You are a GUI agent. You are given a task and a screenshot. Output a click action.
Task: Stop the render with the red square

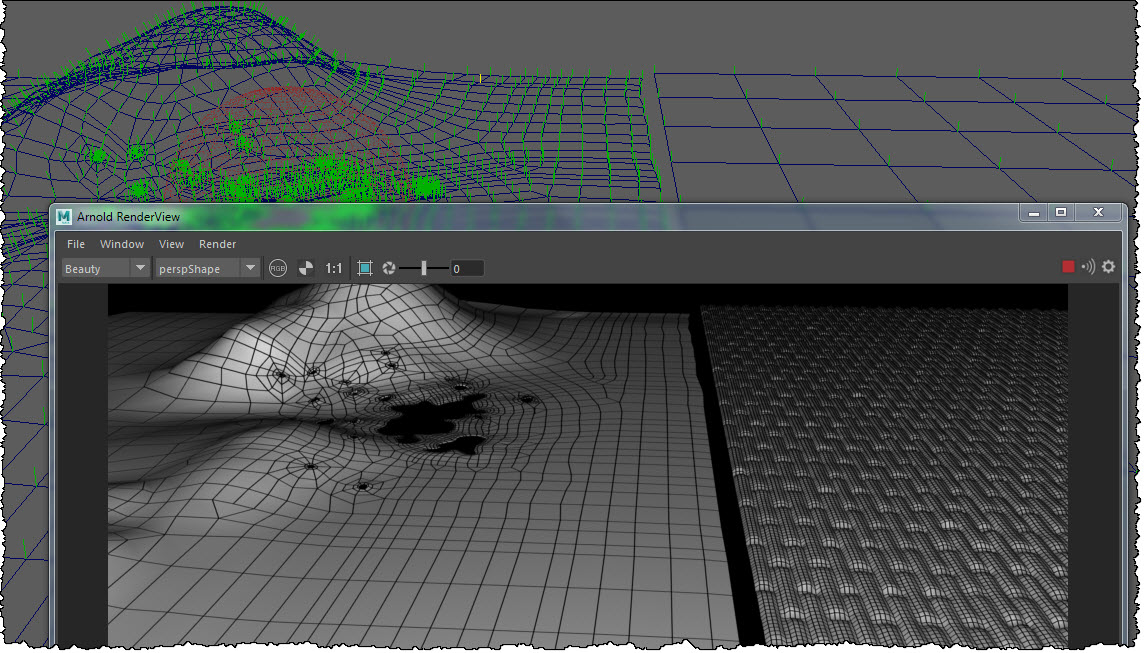pos(1068,267)
